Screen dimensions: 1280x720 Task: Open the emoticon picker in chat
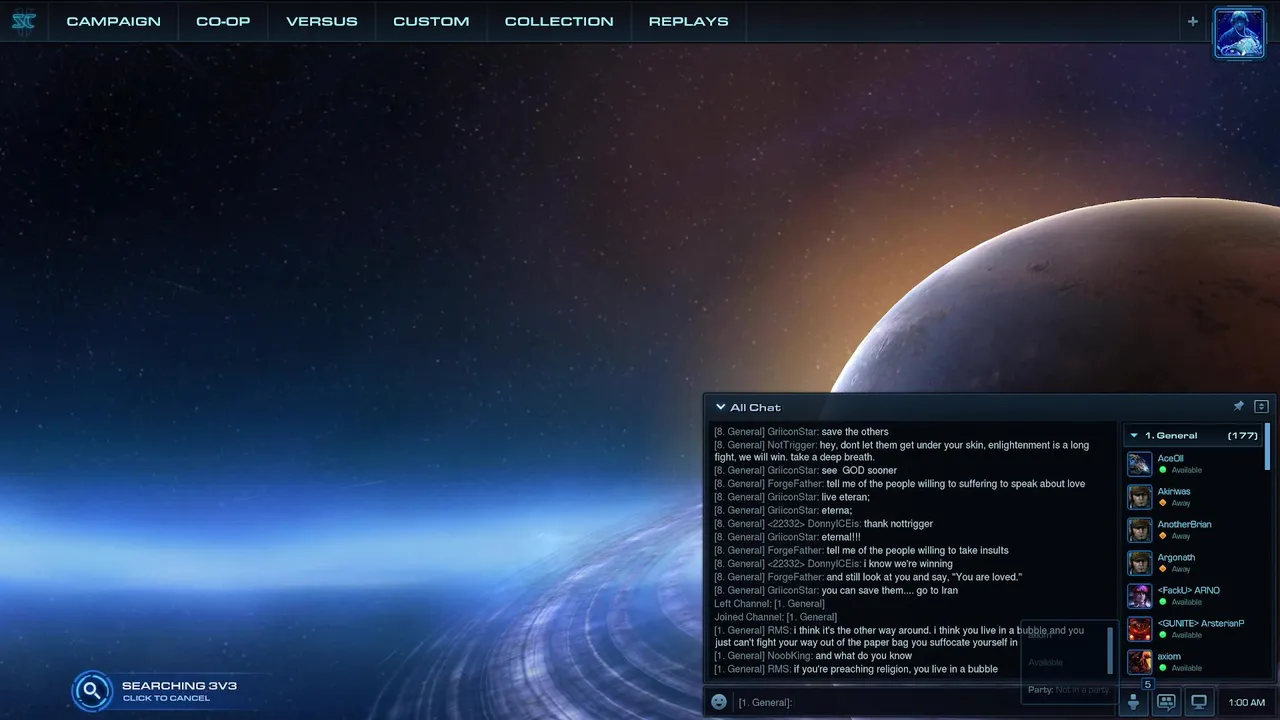coord(719,702)
